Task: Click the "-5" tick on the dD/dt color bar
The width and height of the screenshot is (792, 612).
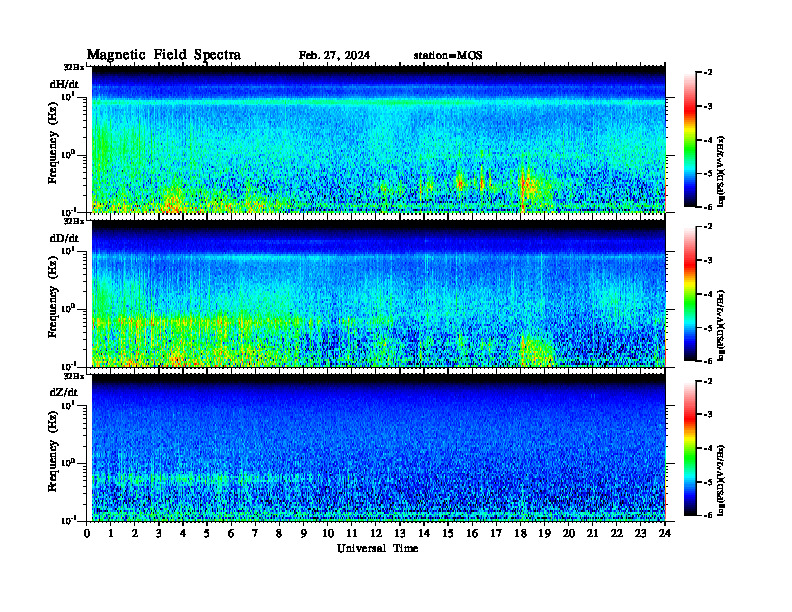Action: tap(708, 327)
